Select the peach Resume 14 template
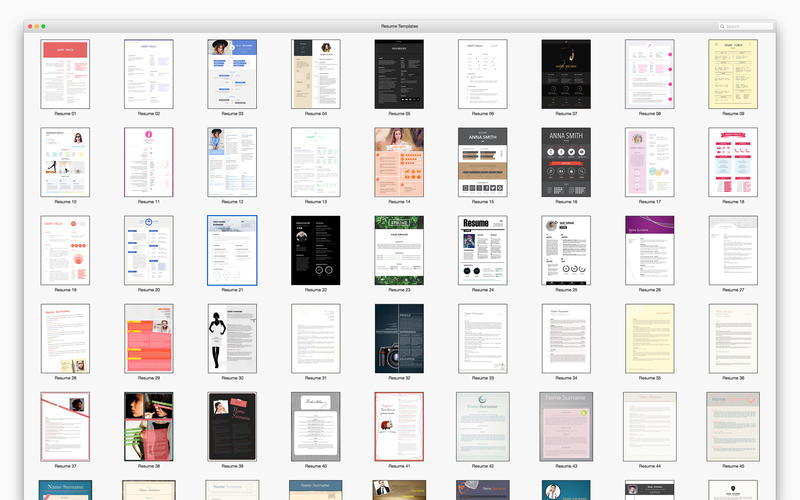The image size is (800, 500). 399,162
